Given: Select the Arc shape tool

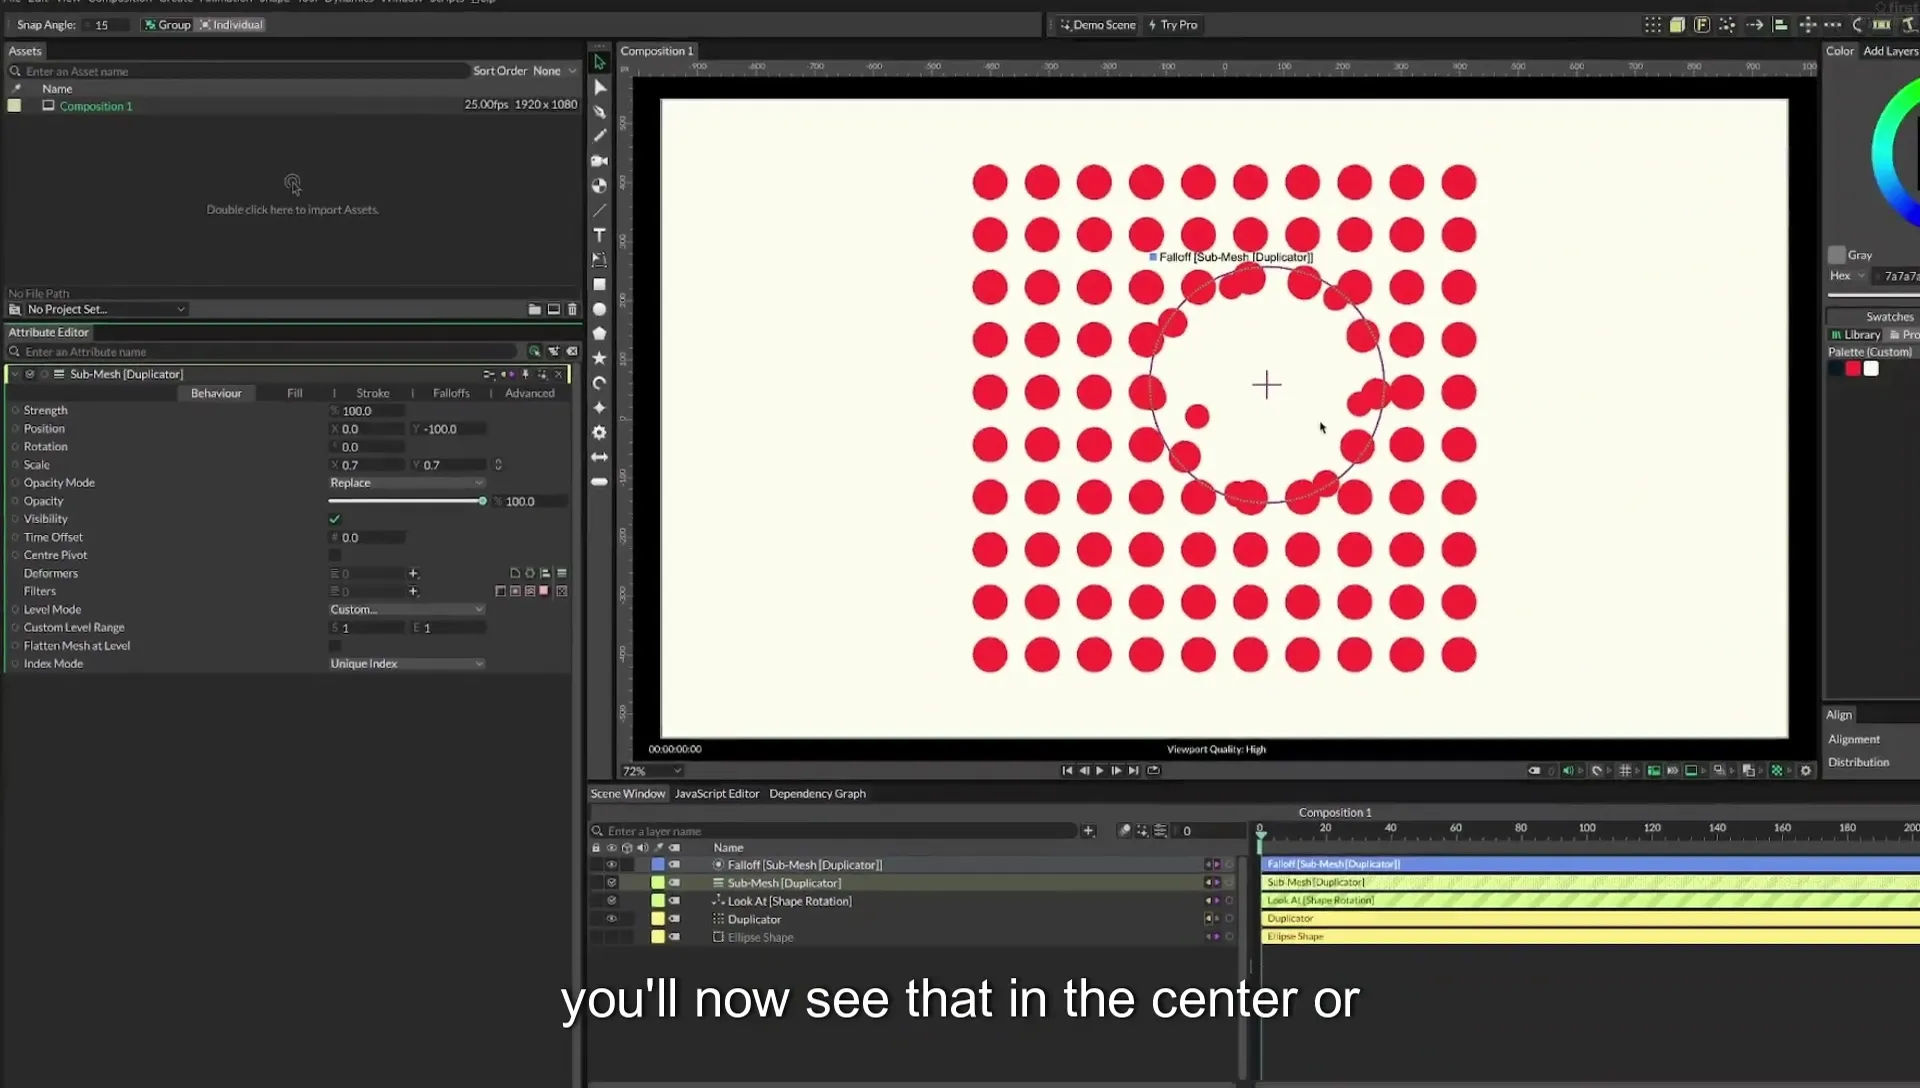Looking at the screenshot, I should pyautogui.click(x=600, y=383).
